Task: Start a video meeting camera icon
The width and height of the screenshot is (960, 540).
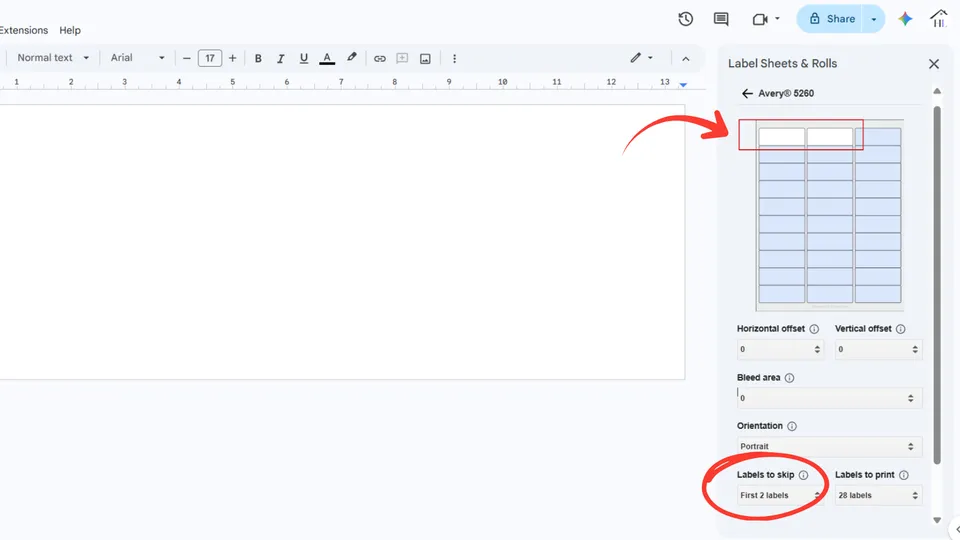Action: (x=760, y=20)
